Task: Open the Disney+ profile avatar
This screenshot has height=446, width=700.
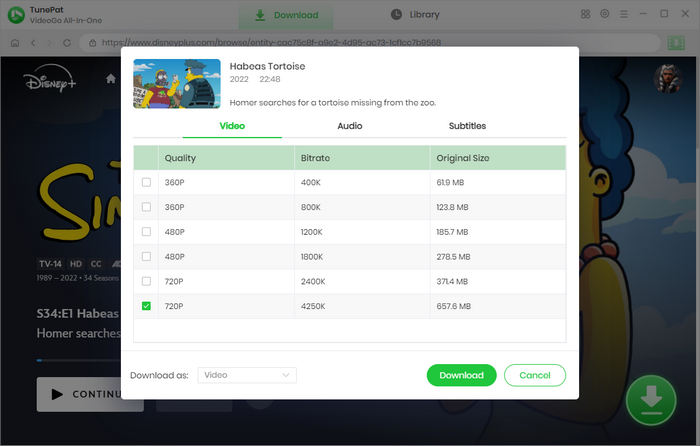Action: pos(667,79)
